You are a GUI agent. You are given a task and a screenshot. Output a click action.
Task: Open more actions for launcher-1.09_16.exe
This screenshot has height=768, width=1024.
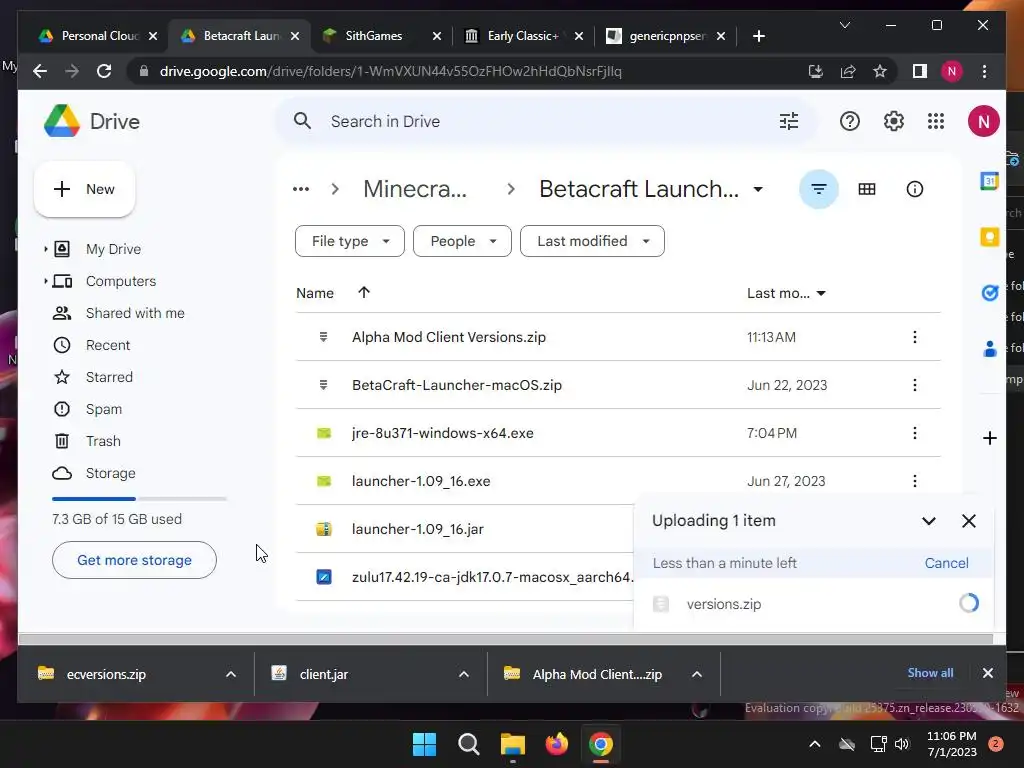(914, 481)
